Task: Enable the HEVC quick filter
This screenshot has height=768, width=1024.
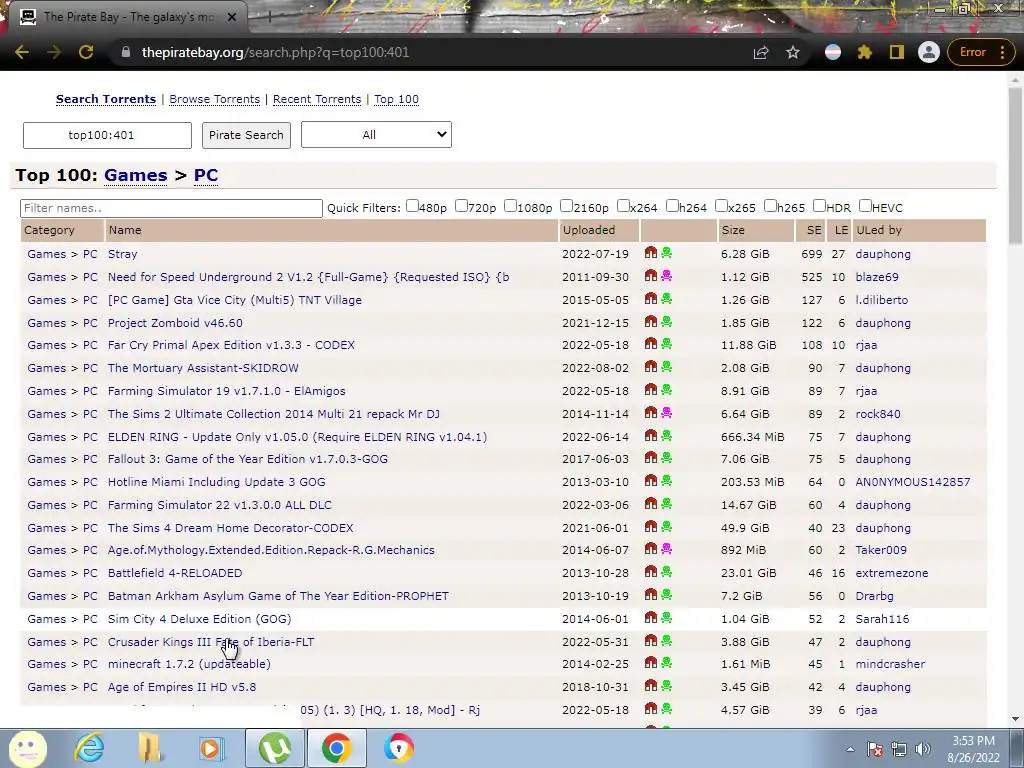Action: 865,206
